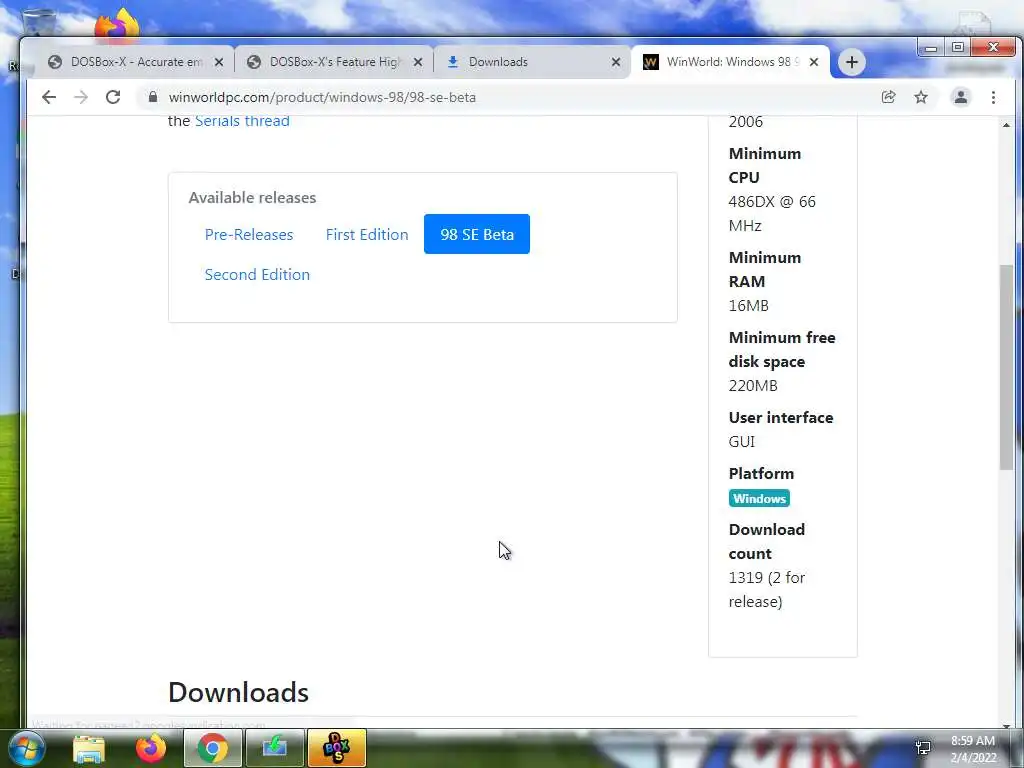Viewport: 1024px width, 768px height.
Task: Click the 98 SE Beta button
Action: coord(477,234)
